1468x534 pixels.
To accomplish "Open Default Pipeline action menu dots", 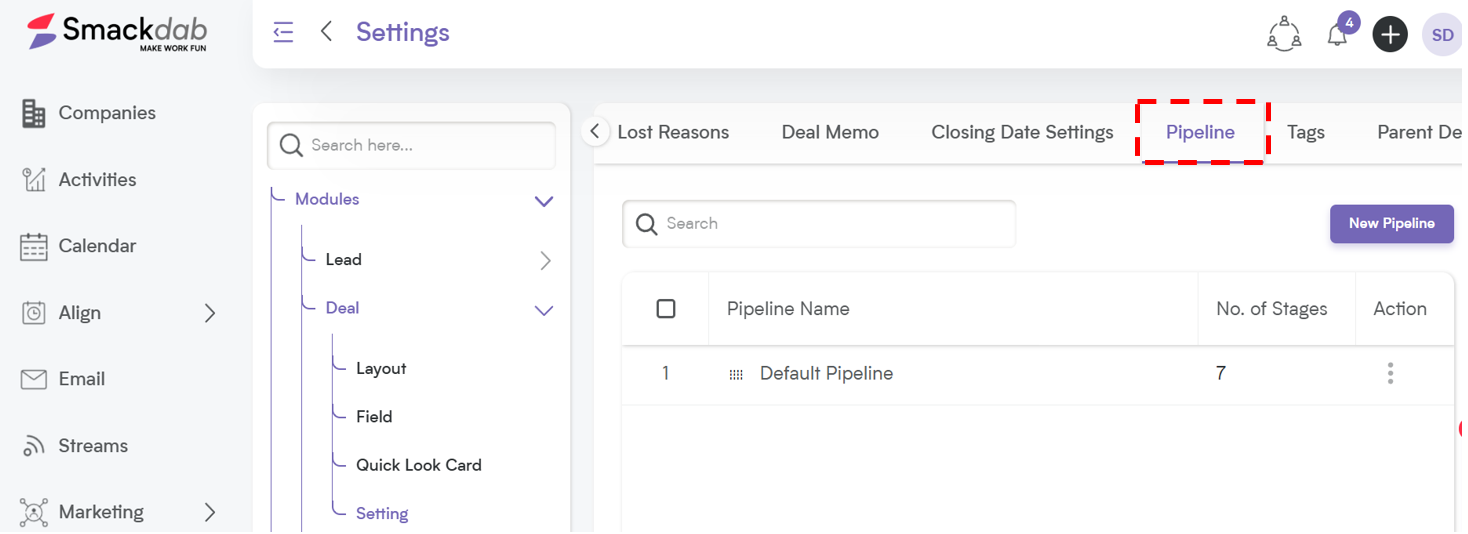I will click(1390, 374).
